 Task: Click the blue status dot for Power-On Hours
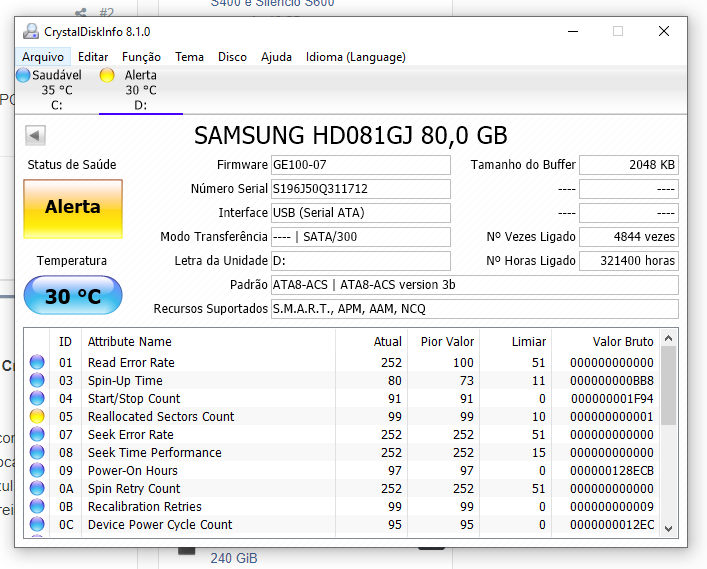[37, 471]
